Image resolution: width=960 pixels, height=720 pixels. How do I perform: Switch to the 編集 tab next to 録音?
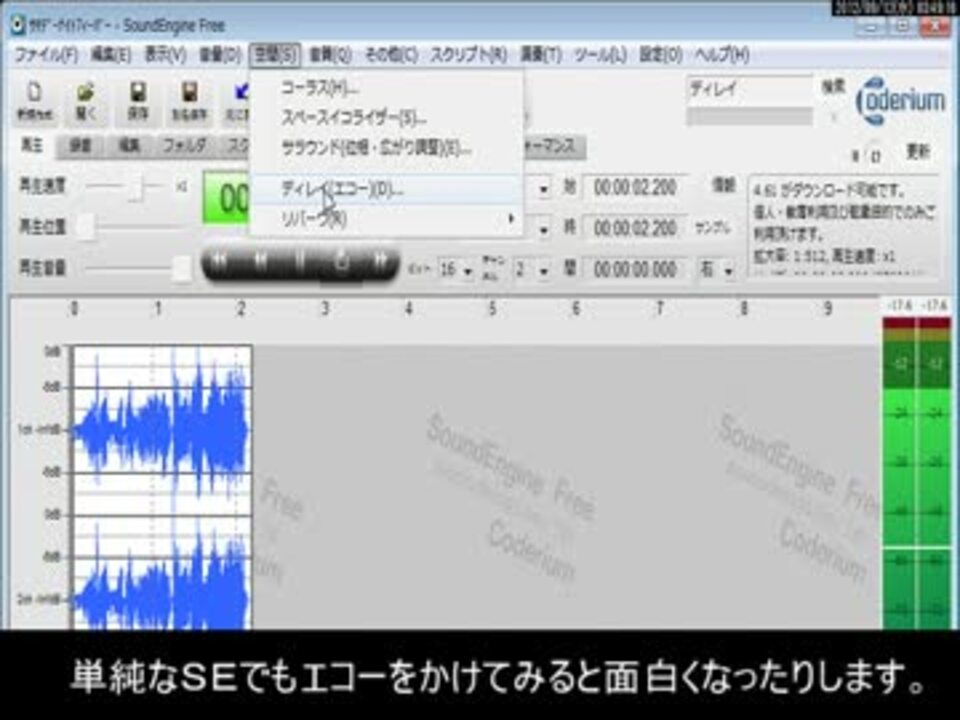click(129, 146)
